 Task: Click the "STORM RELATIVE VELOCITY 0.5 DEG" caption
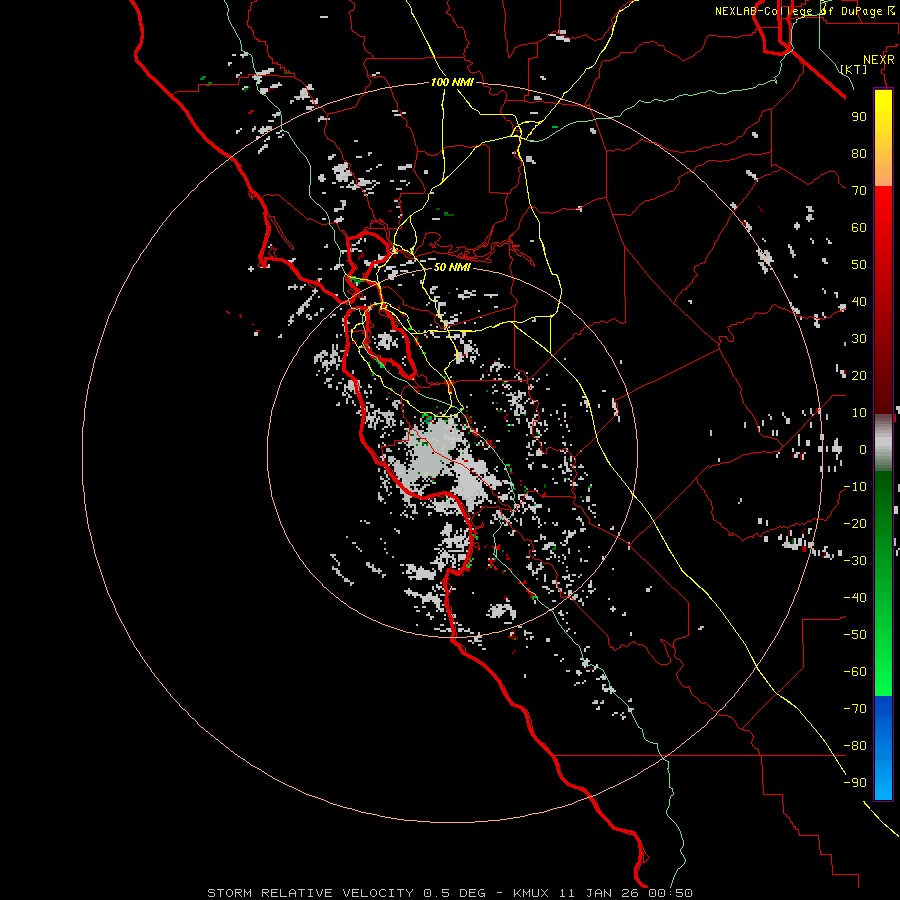coord(346,893)
